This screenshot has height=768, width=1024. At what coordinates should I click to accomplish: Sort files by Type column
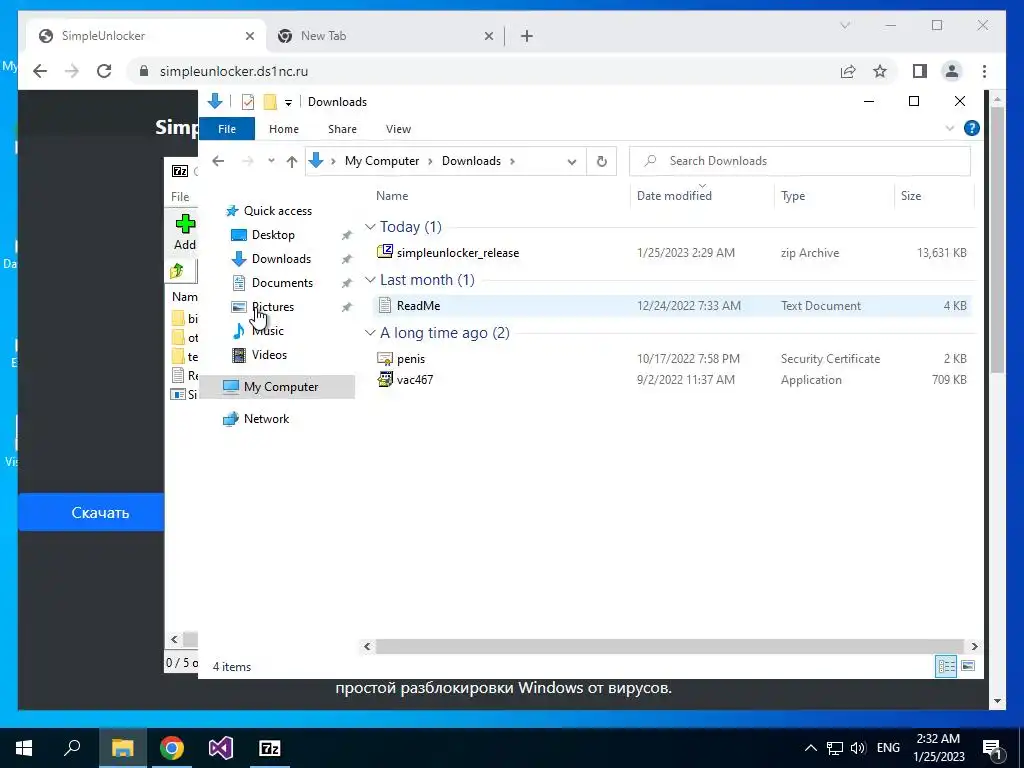tap(793, 196)
